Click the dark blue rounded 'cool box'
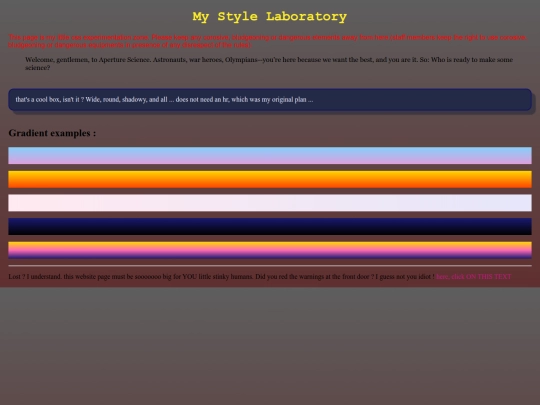 click(270, 100)
